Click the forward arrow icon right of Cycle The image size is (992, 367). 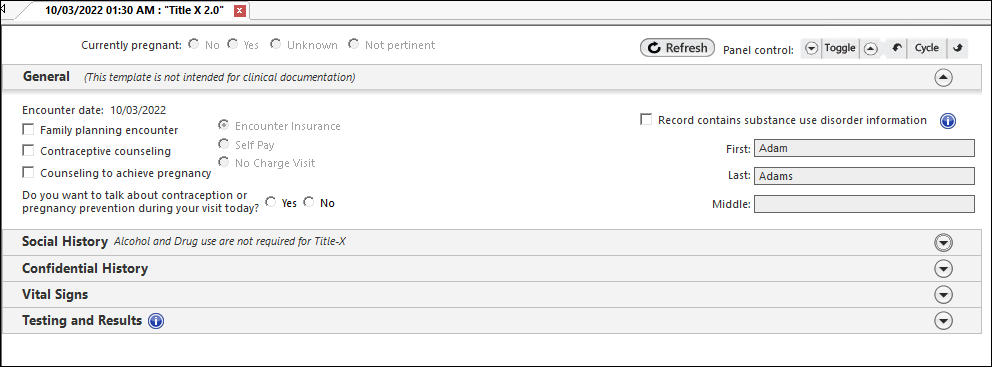[x=958, y=48]
